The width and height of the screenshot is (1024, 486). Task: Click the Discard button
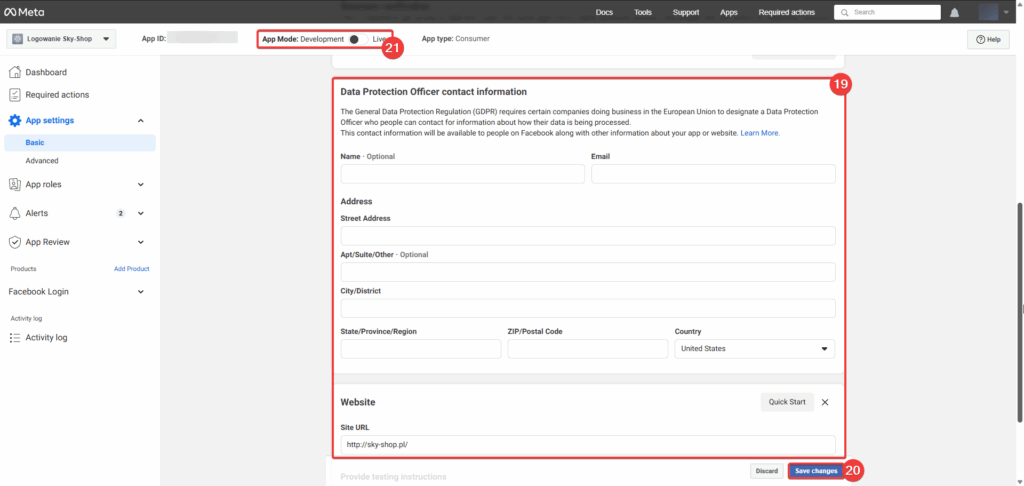(x=766, y=470)
